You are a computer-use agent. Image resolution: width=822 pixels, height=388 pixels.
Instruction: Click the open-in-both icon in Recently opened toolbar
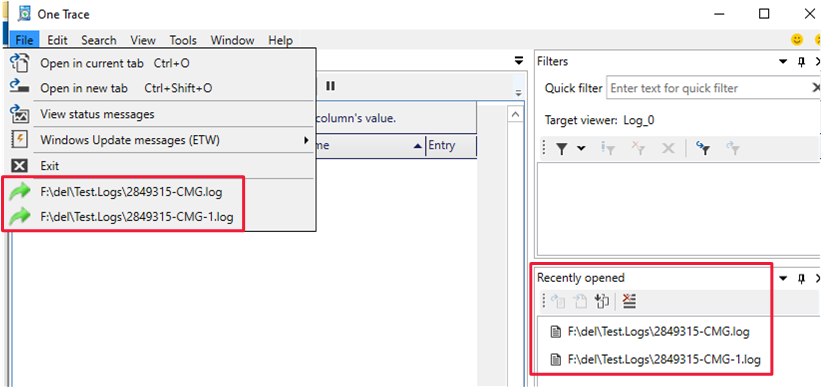(601, 301)
